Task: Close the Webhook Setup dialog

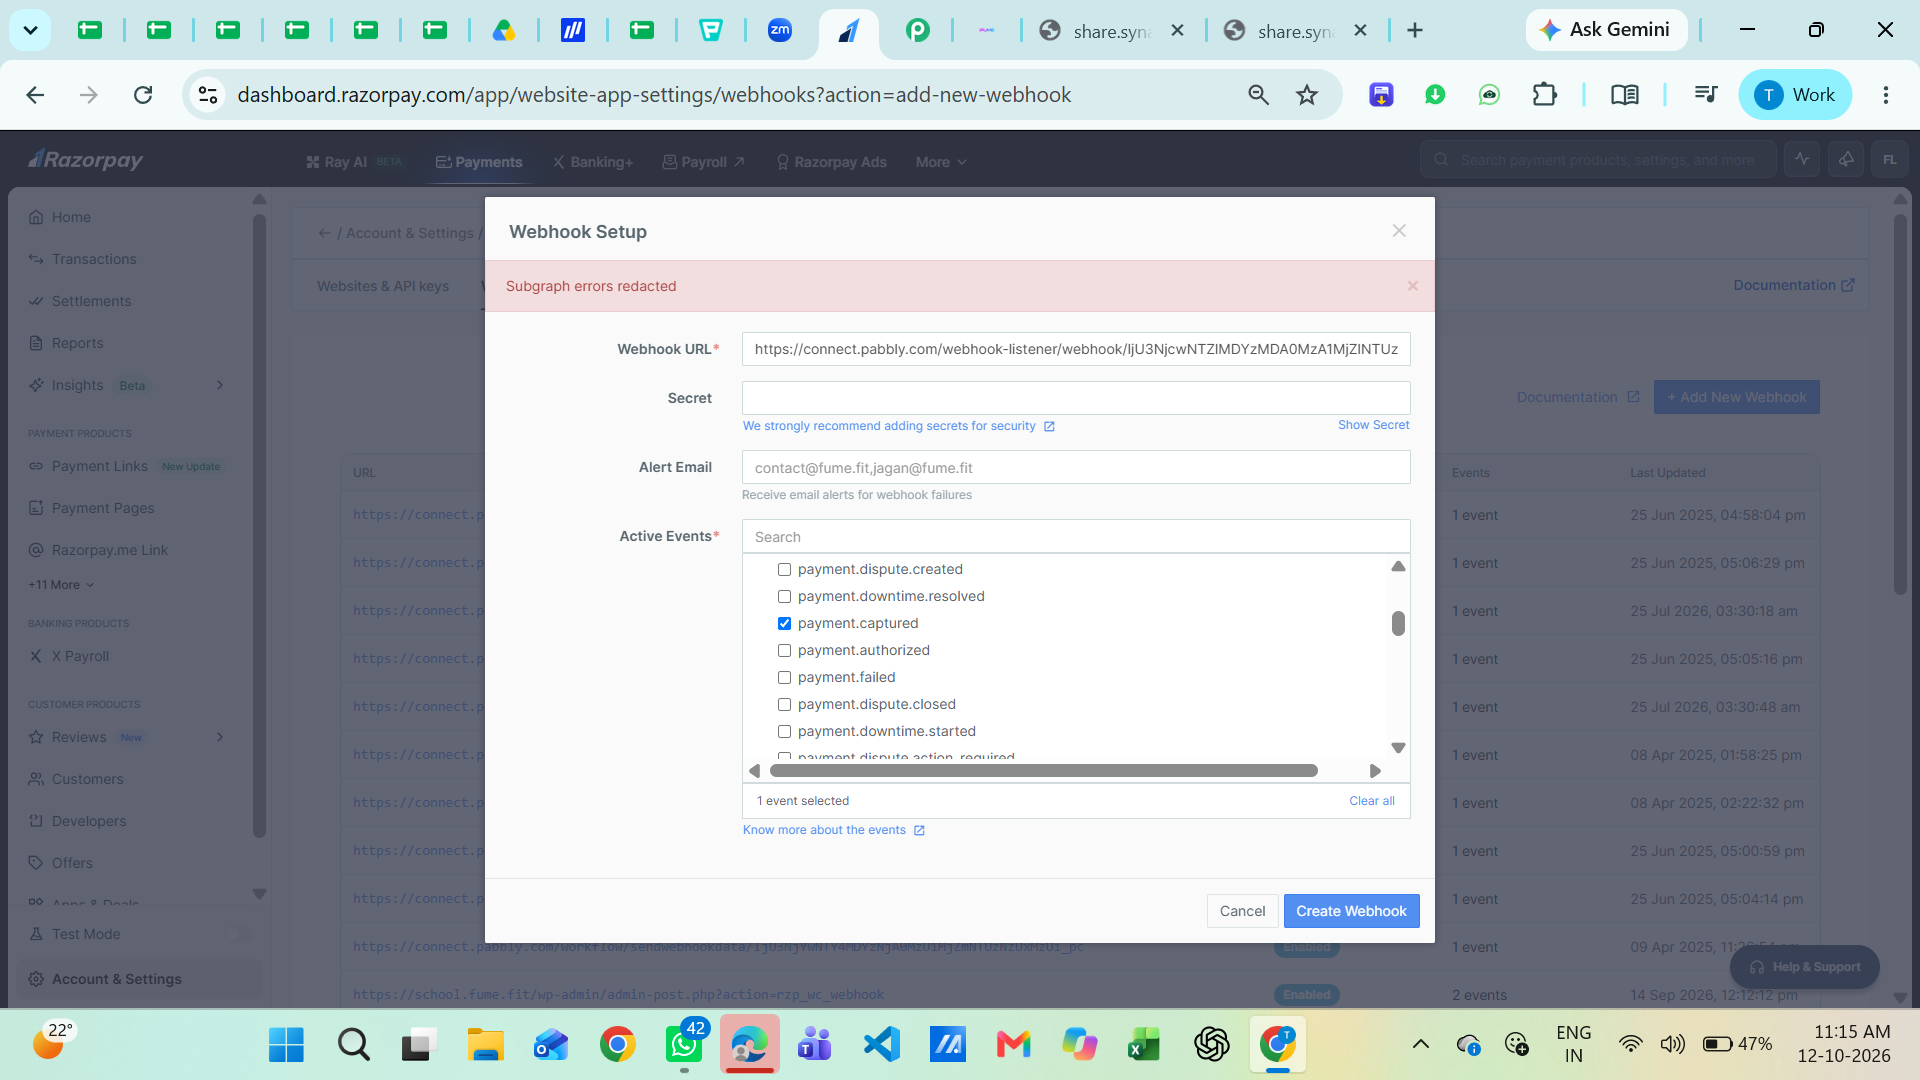Action: tap(1399, 231)
